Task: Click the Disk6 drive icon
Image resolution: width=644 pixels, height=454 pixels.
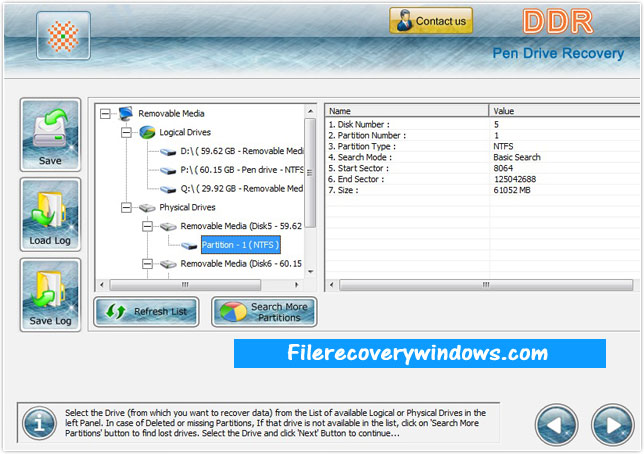Action: (x=168, y=264)
